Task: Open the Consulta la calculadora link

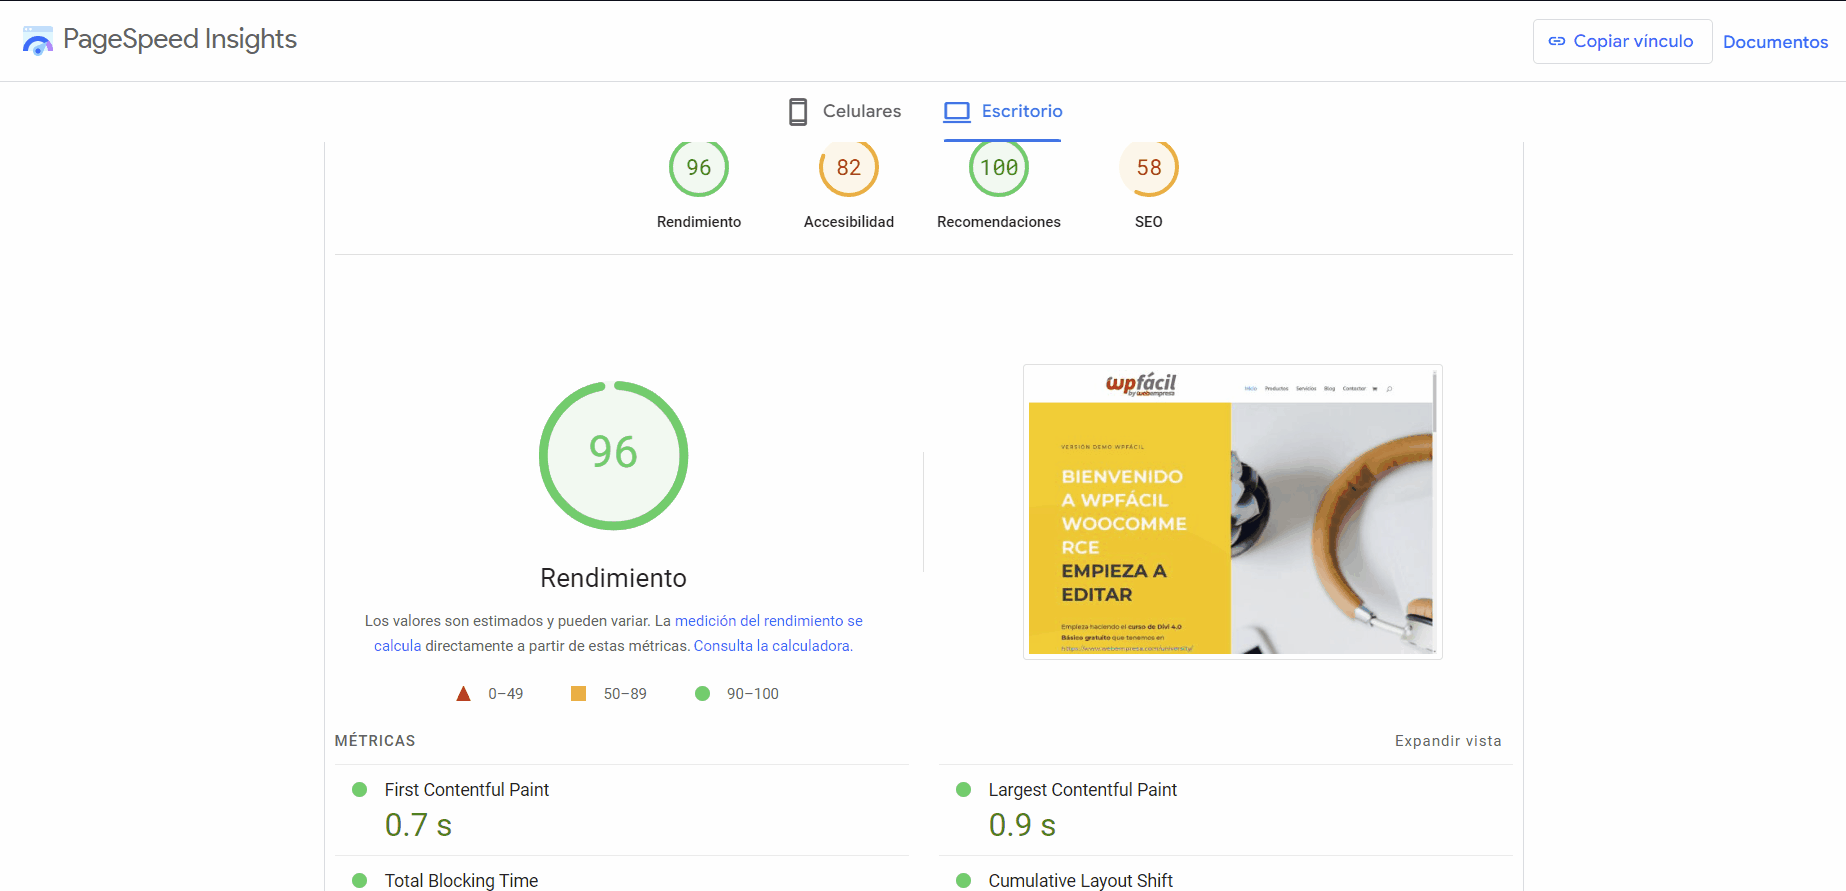Action: (x=772, y=646)
